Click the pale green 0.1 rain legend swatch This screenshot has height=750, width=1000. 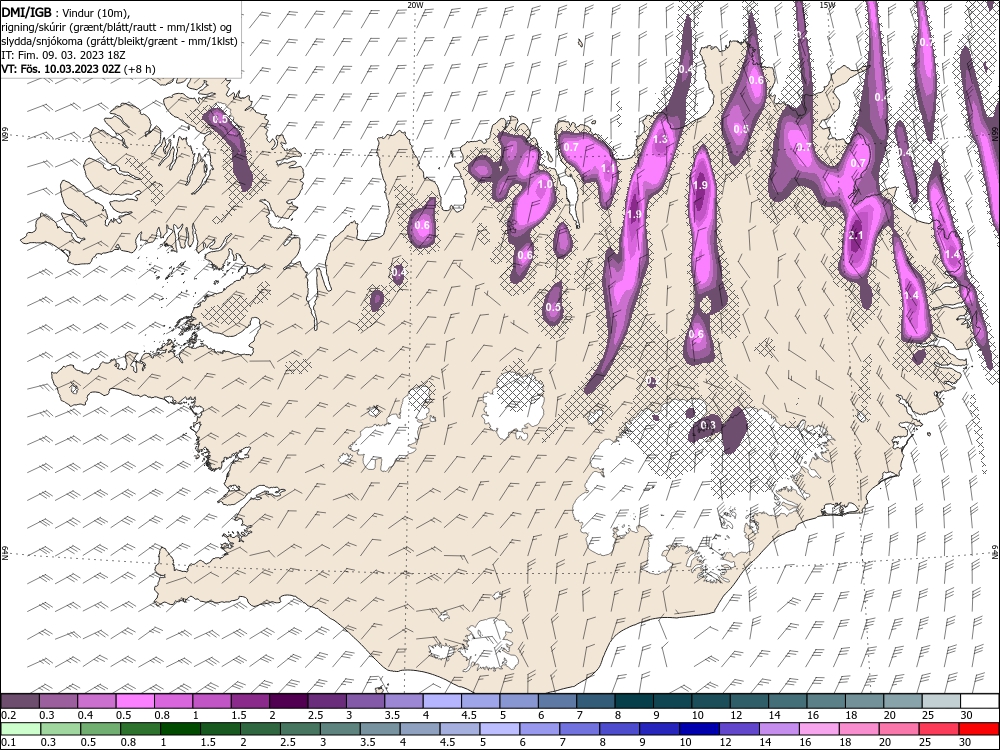[20, 729]
